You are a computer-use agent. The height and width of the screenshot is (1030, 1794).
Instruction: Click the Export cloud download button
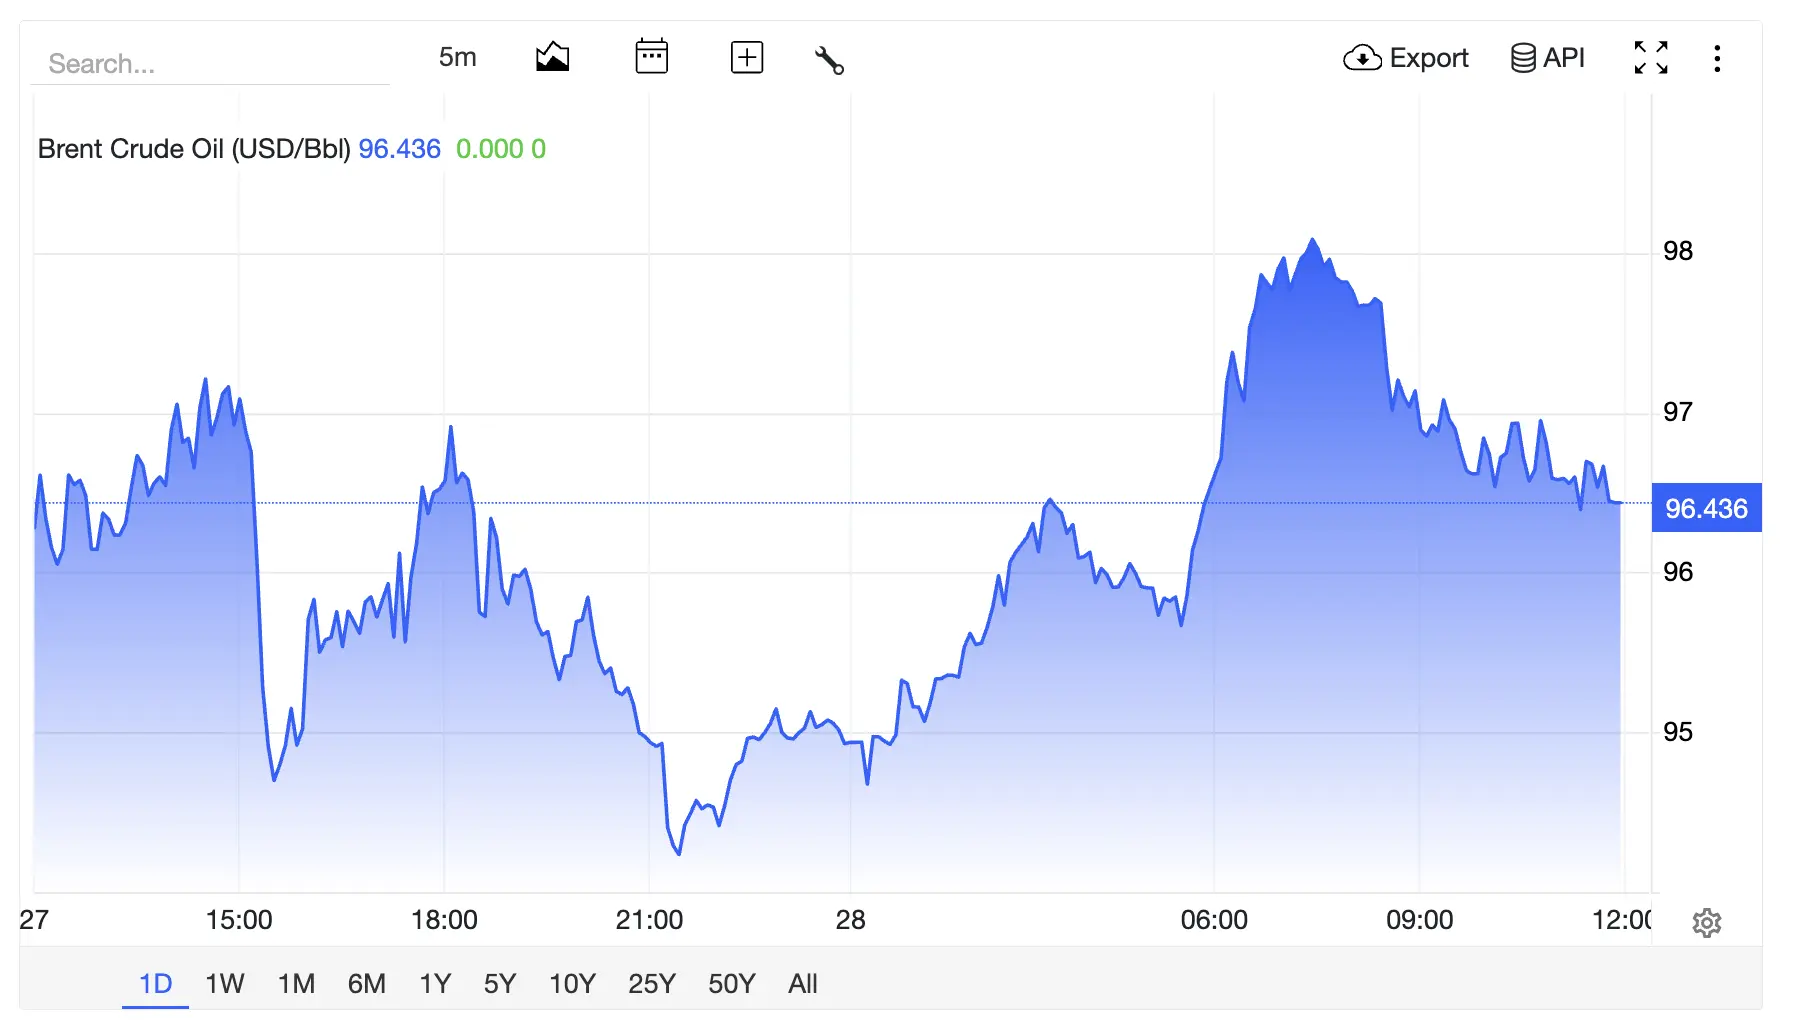[1405, 58]
